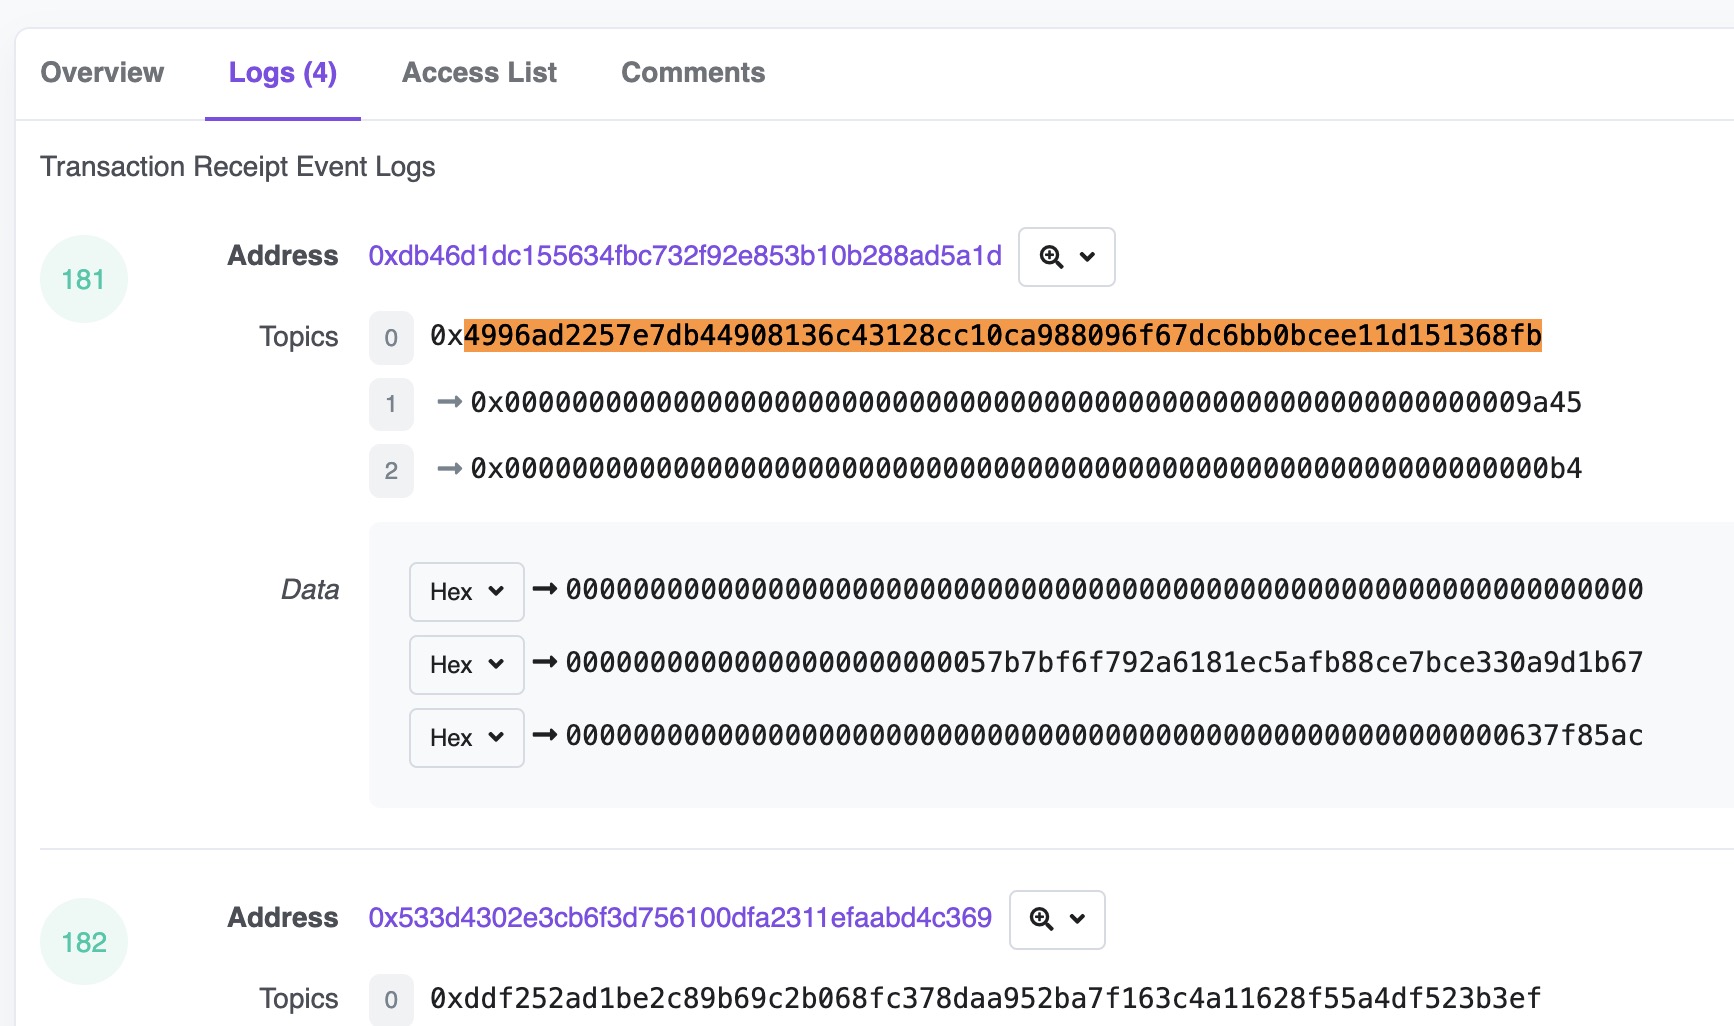1734x1026 pixels.
Task: Switch to the Access List tab
Action: point(479,73)
